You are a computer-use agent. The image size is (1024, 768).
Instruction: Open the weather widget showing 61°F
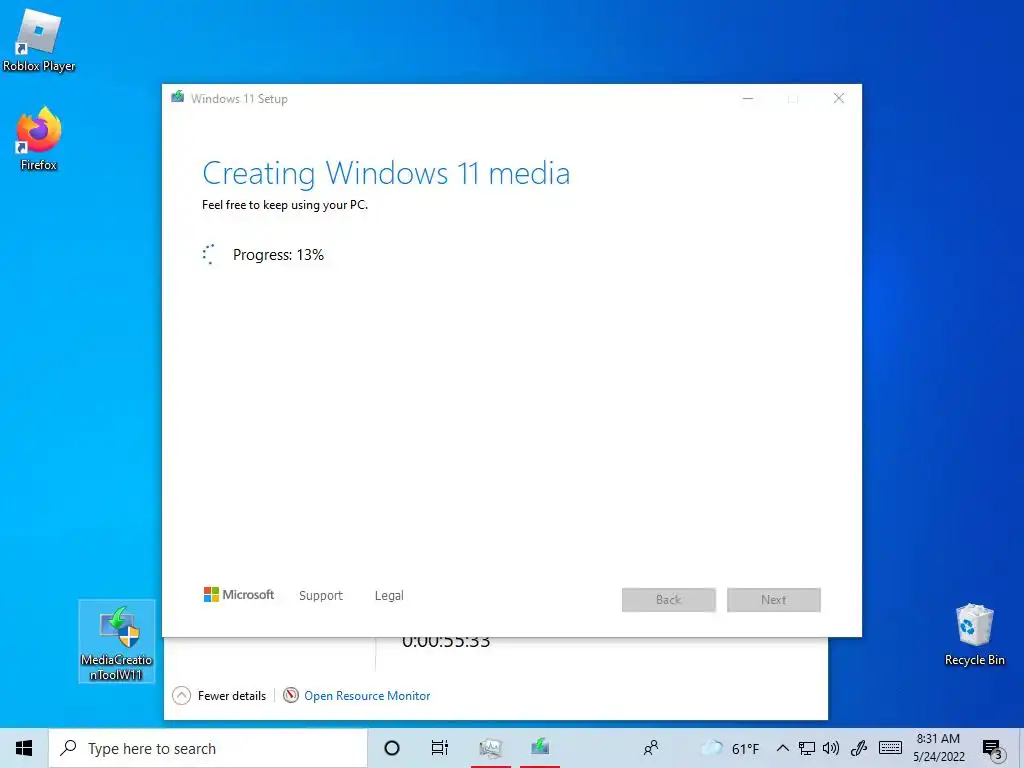(x=729, y=748)
